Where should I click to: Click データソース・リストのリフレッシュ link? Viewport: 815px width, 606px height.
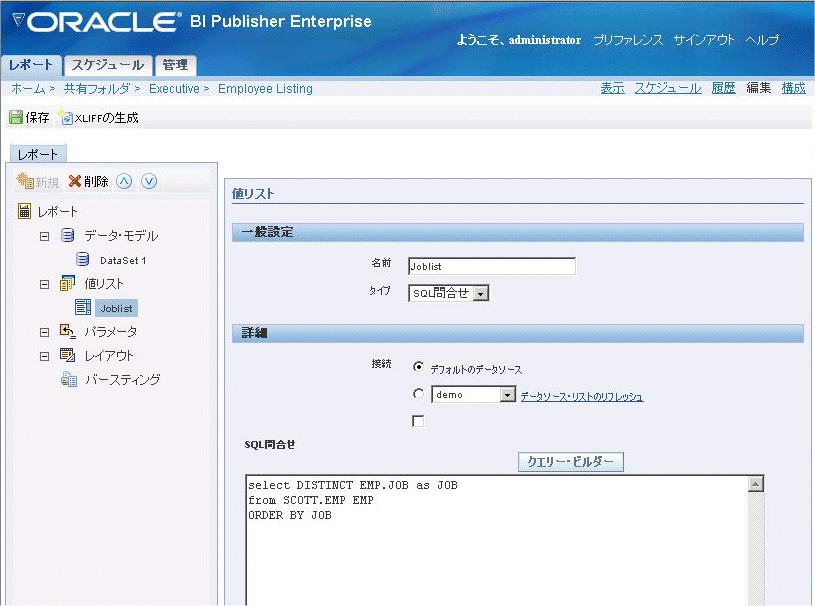(582, 397)
